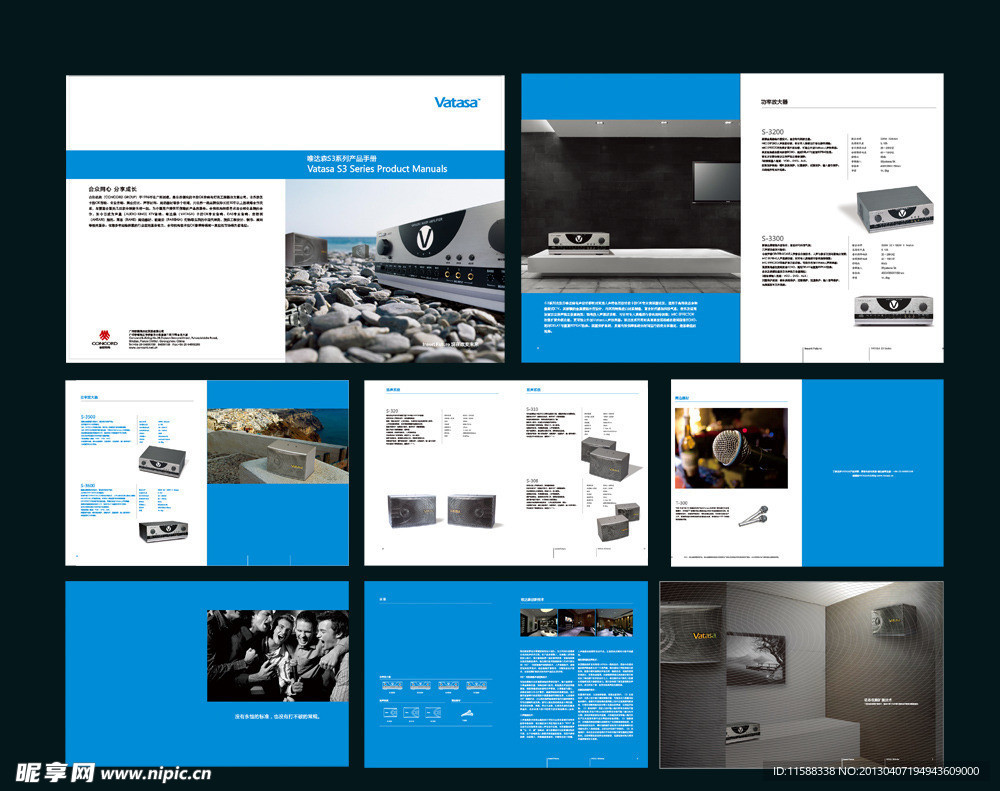Click the Vatasa logo on the cover page

pyautogui.click(x=457, y=102)
